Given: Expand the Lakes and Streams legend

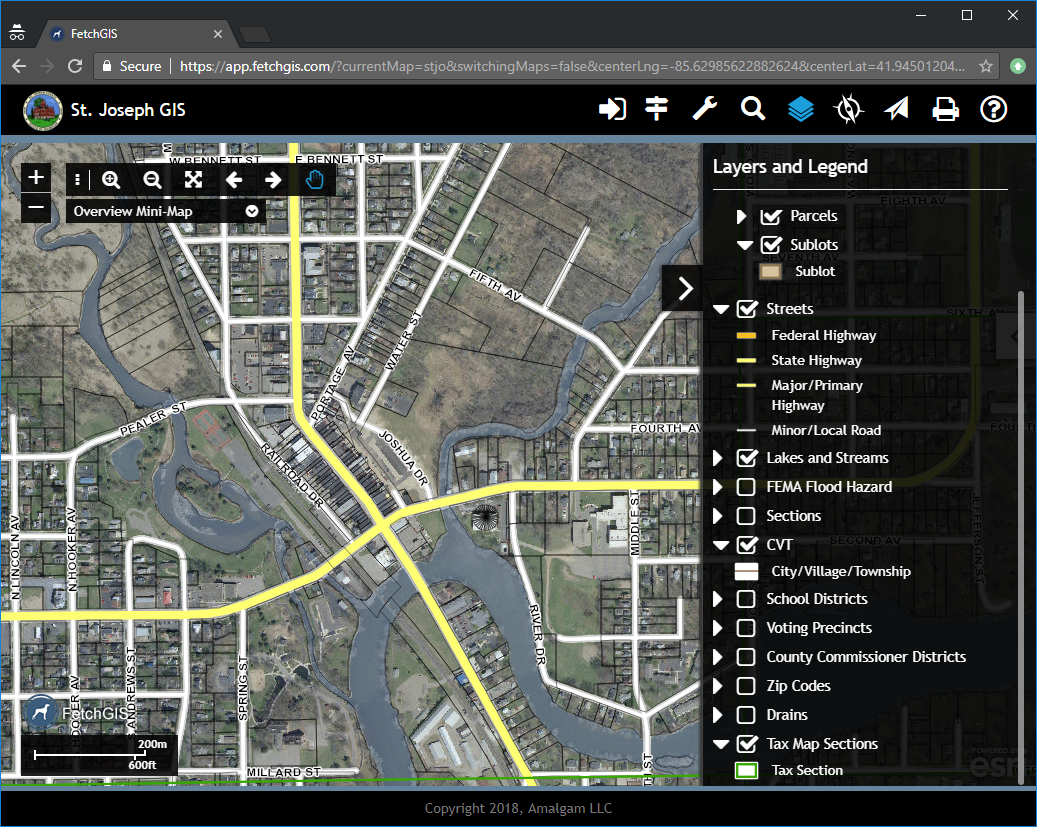Looking at the screenshot, I should (x=720, y=458).
